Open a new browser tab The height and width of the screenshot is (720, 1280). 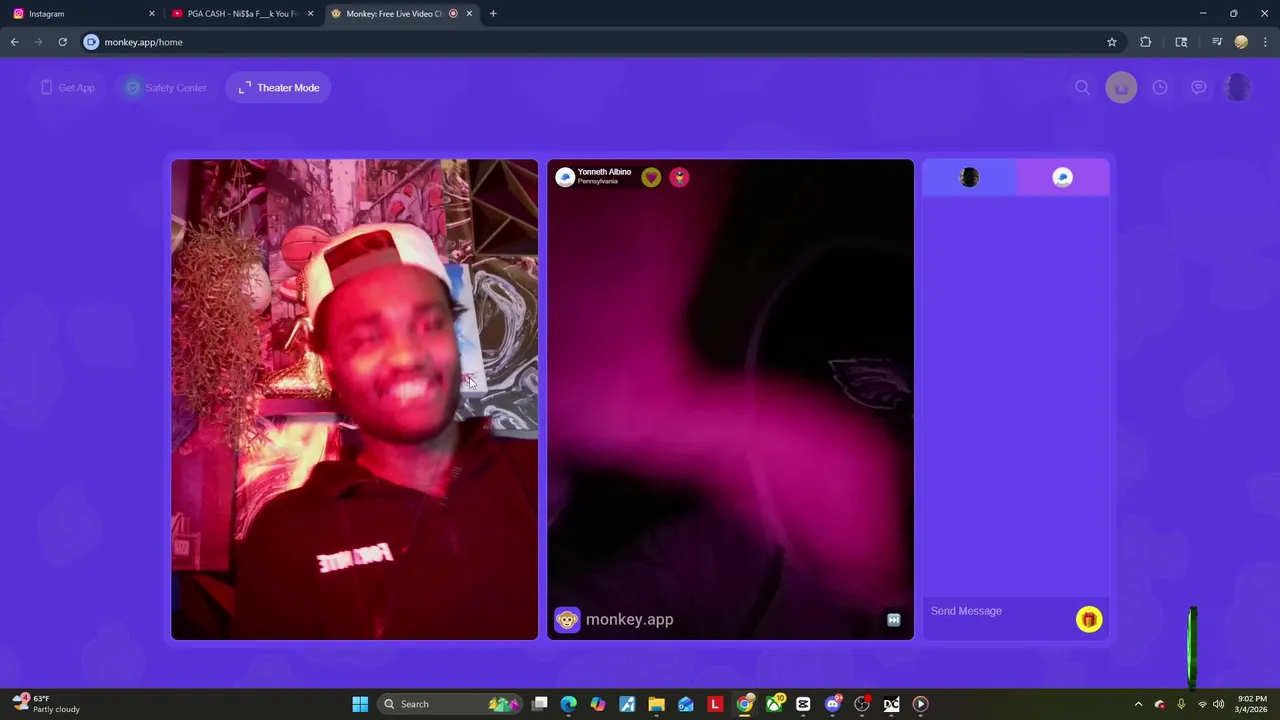[493, 14]
